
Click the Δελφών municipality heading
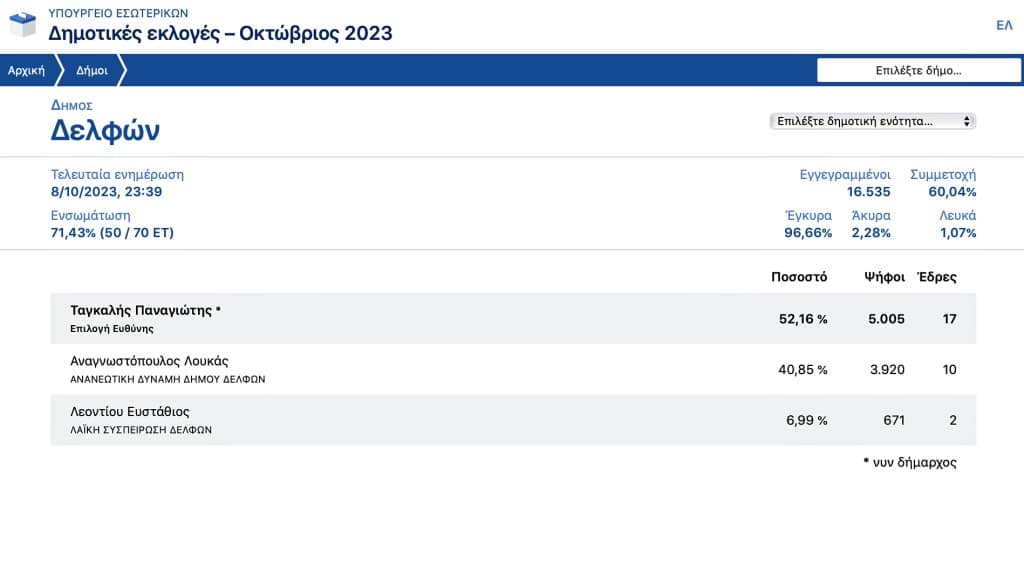[105, 131]
